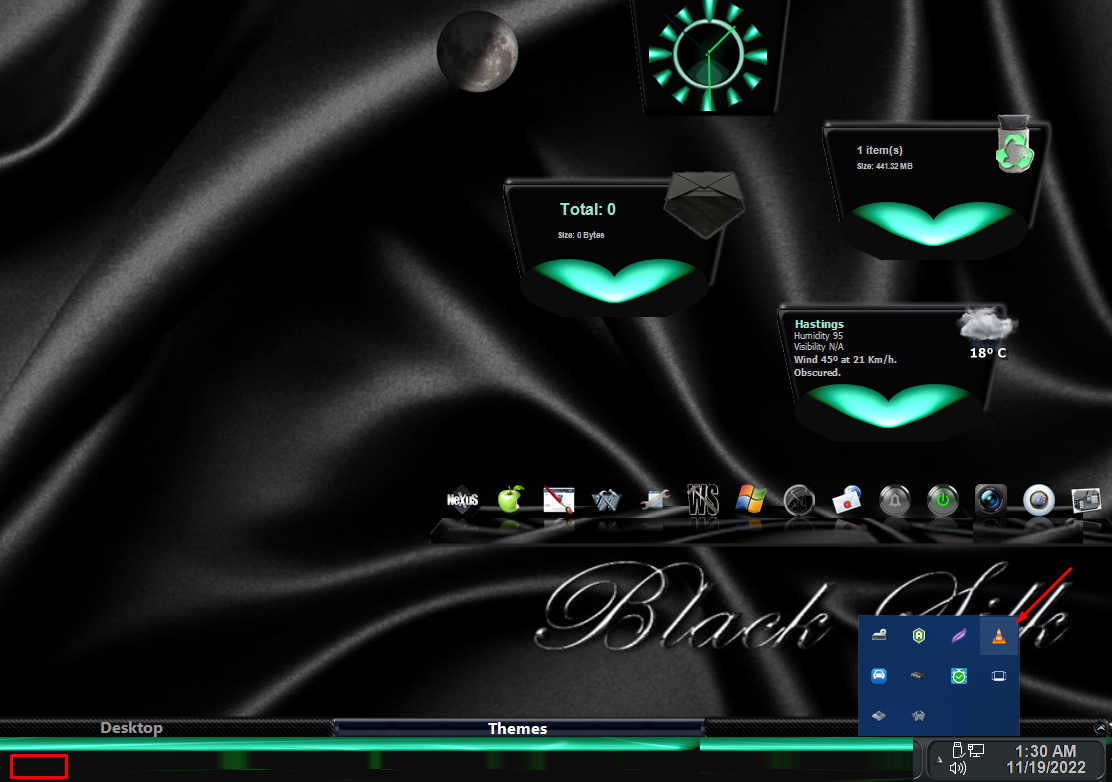The height and width of the screenshot is (782, 1112).
Task: Click the blue car tray icon
Action: (x=878, y=676)
